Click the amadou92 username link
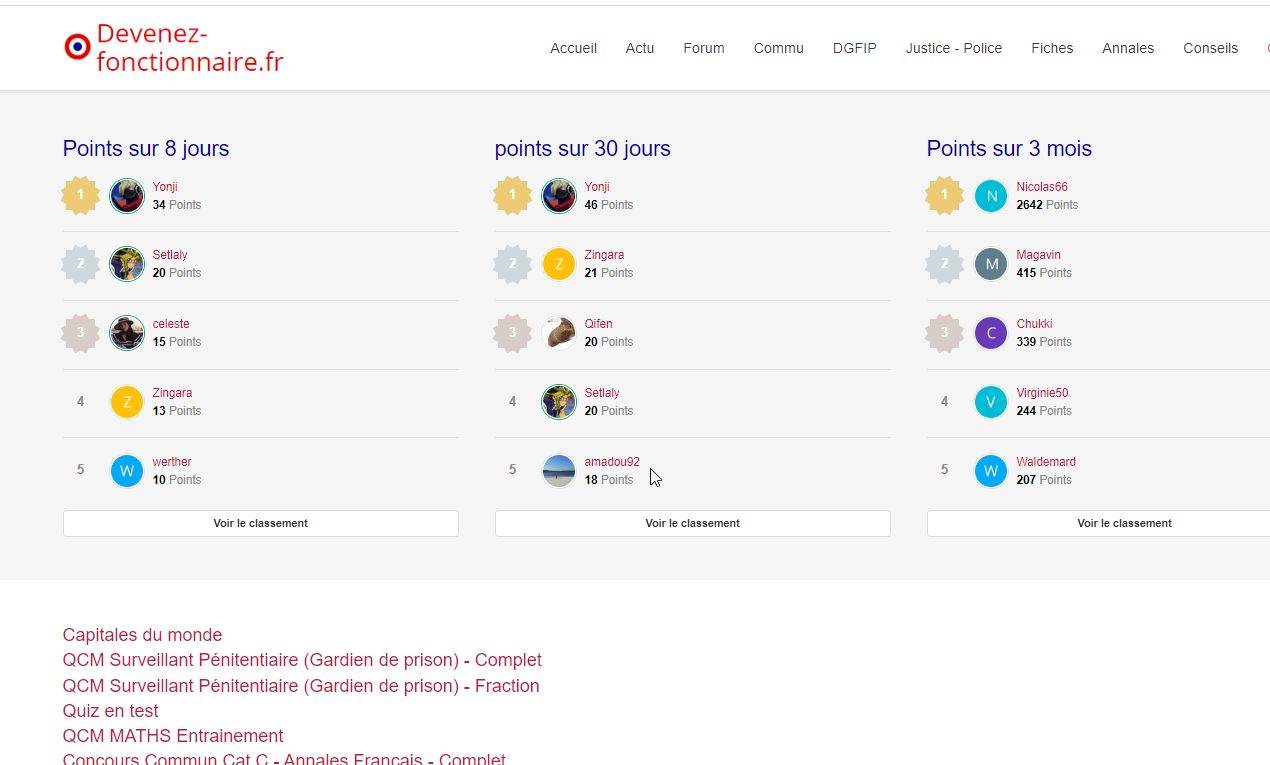The height and width of the screenshot is (765, 1270). pyautogui.click(x=612, y=462)
